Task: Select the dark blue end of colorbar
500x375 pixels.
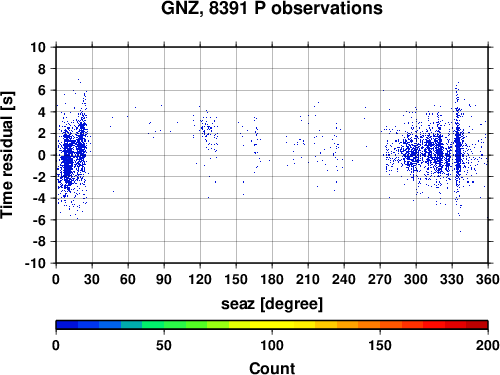Action: click(67, 325)
